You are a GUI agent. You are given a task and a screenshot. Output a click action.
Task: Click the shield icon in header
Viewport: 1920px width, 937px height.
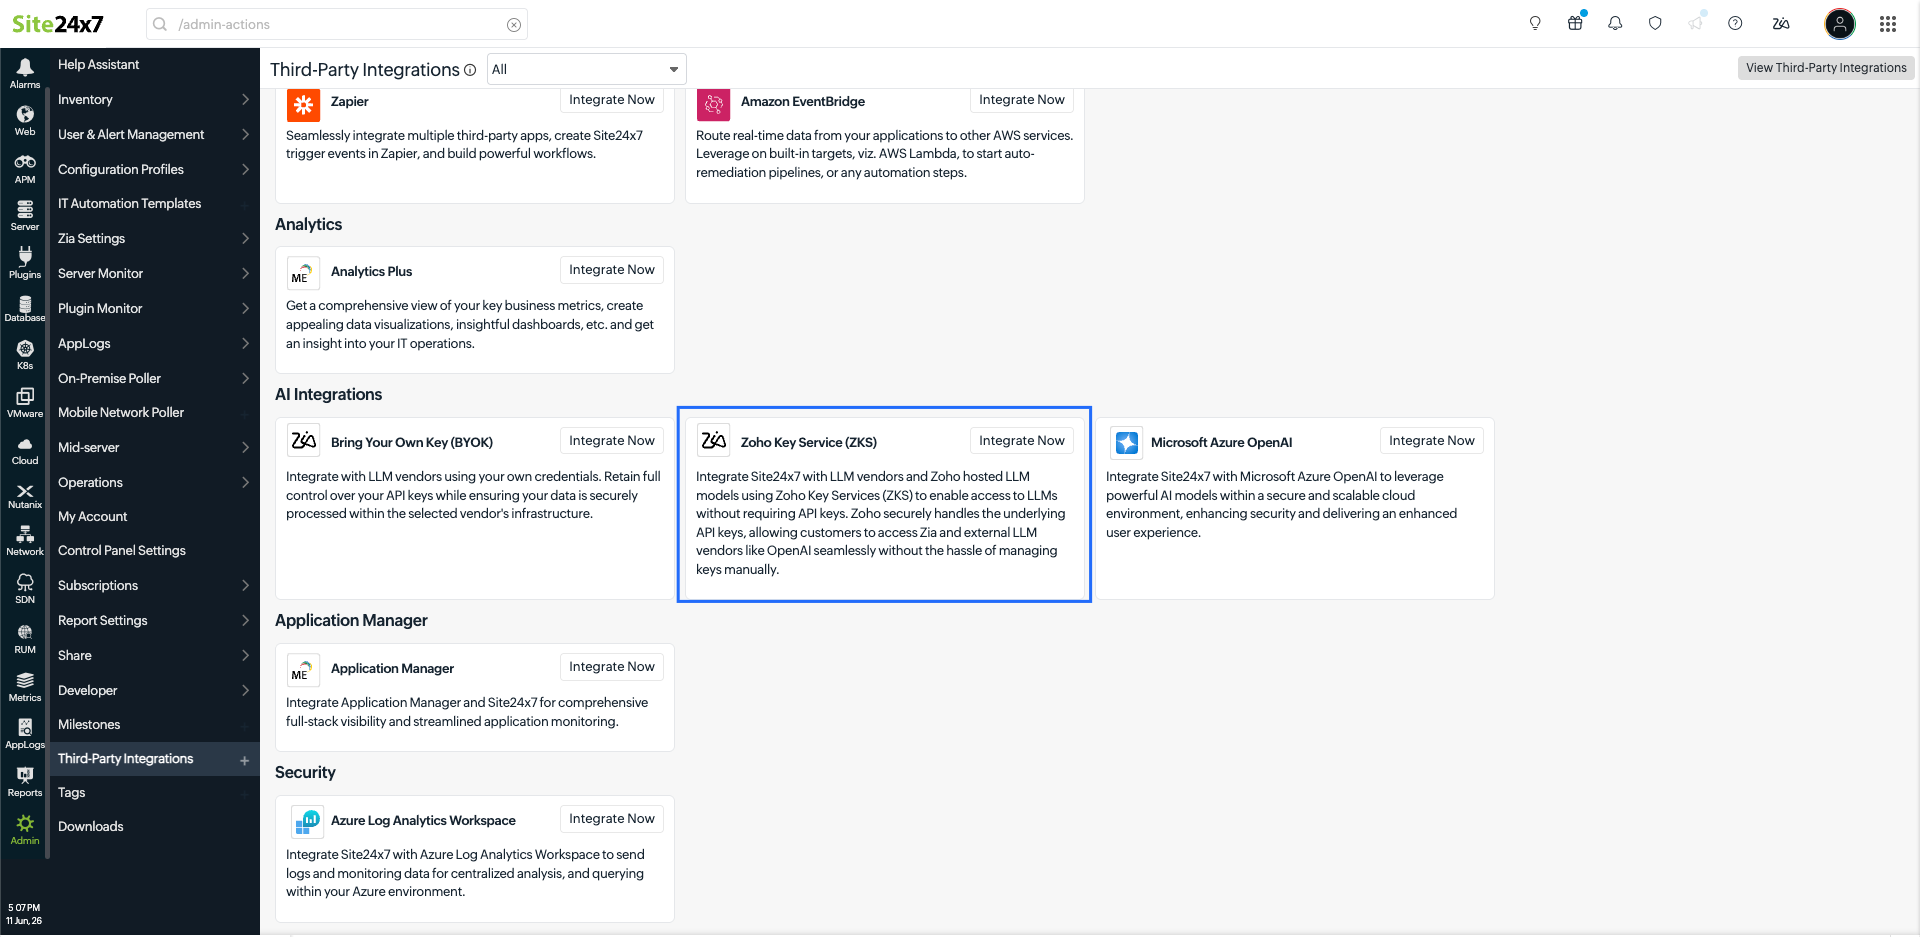(1655, 23)
